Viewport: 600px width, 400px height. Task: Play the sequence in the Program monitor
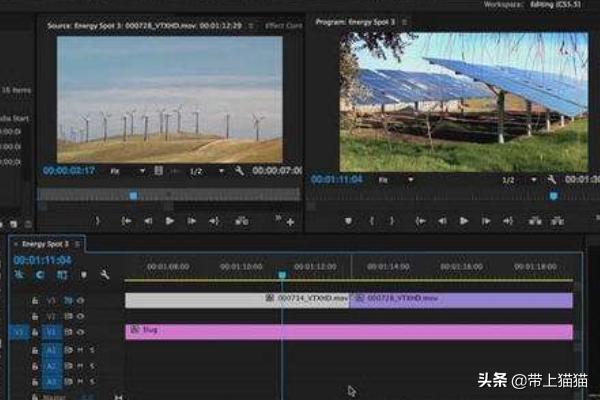[x=463, y=221]
